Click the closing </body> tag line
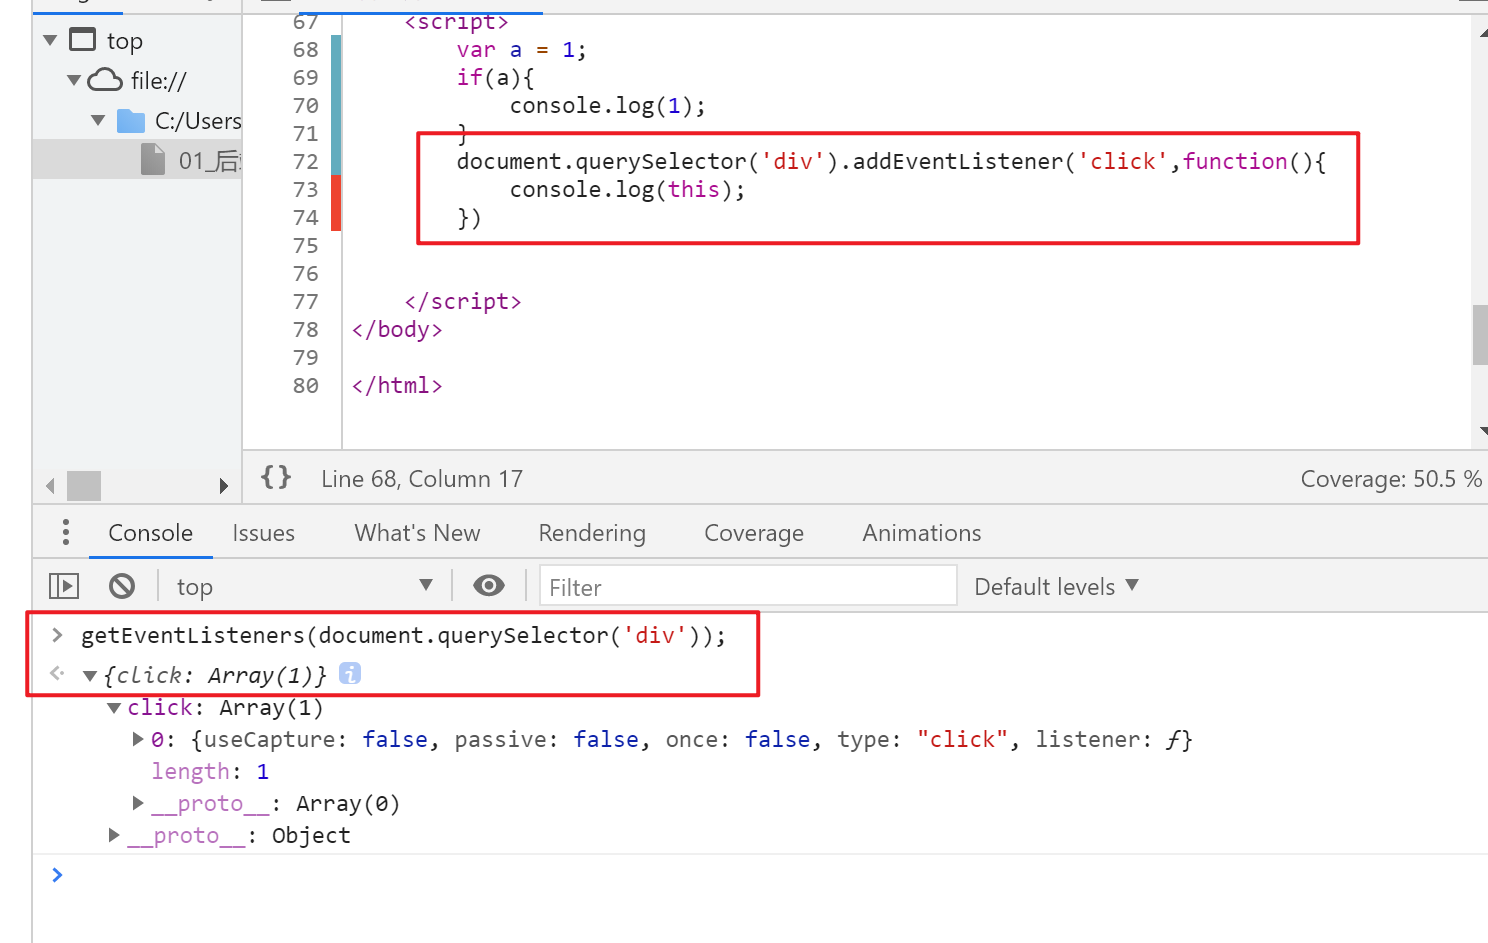 pyautogui.click(x=397, y=329)
